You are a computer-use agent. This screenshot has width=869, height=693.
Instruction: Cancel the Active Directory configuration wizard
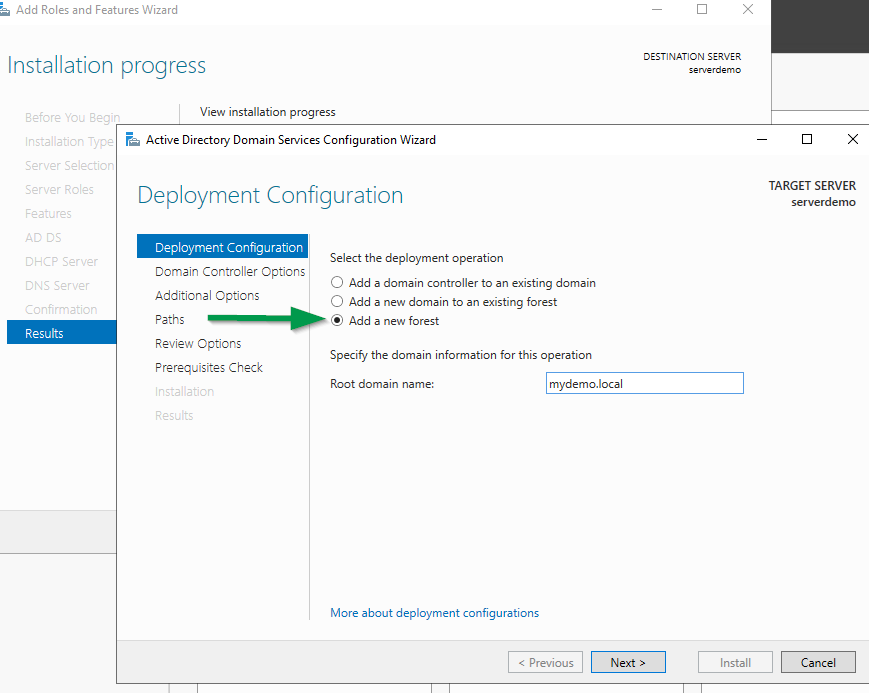pyautogui.click(x=818, y=662)
